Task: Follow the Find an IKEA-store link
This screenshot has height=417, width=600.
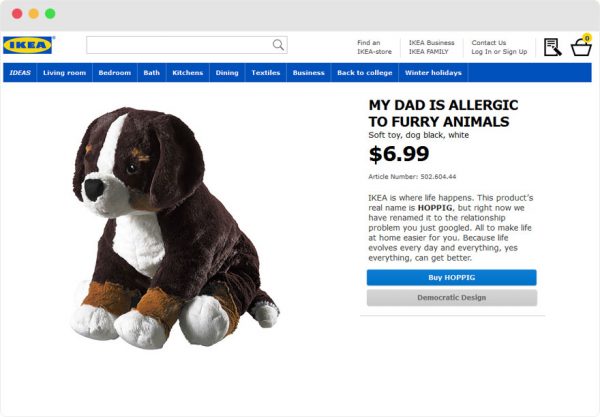Action: (374, 47)
